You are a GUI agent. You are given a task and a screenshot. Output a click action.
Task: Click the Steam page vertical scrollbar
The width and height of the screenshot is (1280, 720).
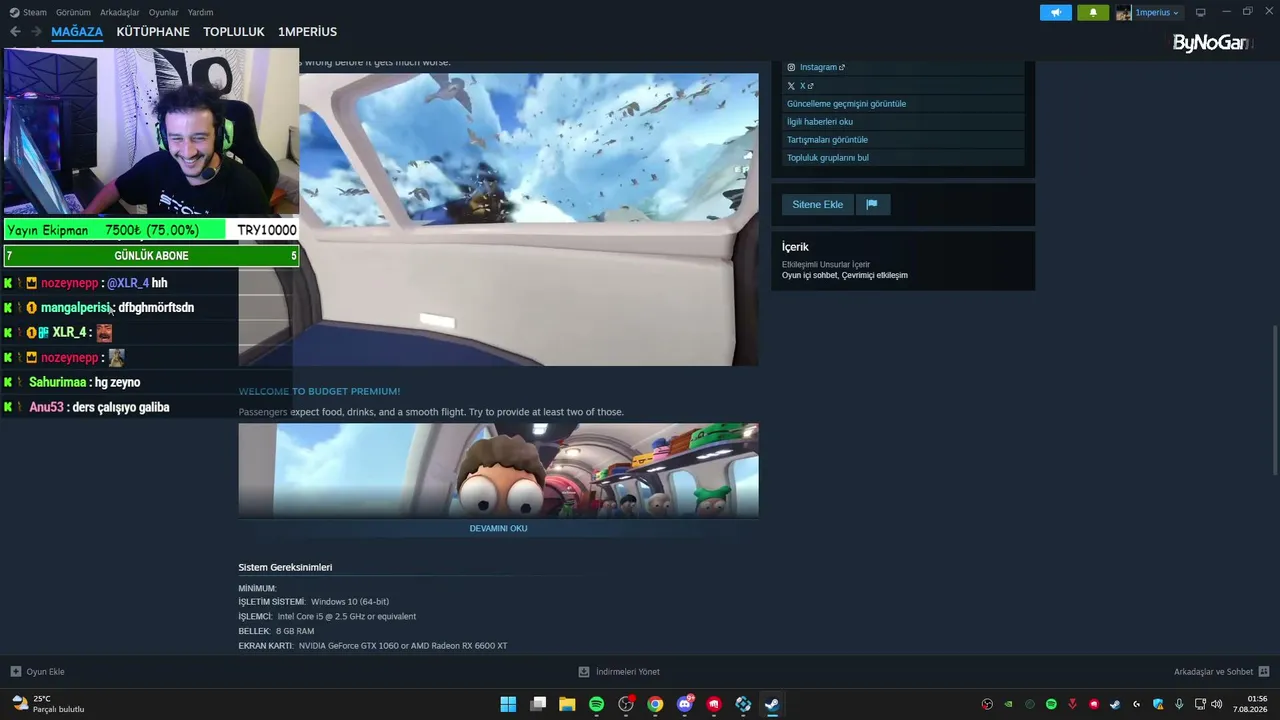tap(1274, 400)
